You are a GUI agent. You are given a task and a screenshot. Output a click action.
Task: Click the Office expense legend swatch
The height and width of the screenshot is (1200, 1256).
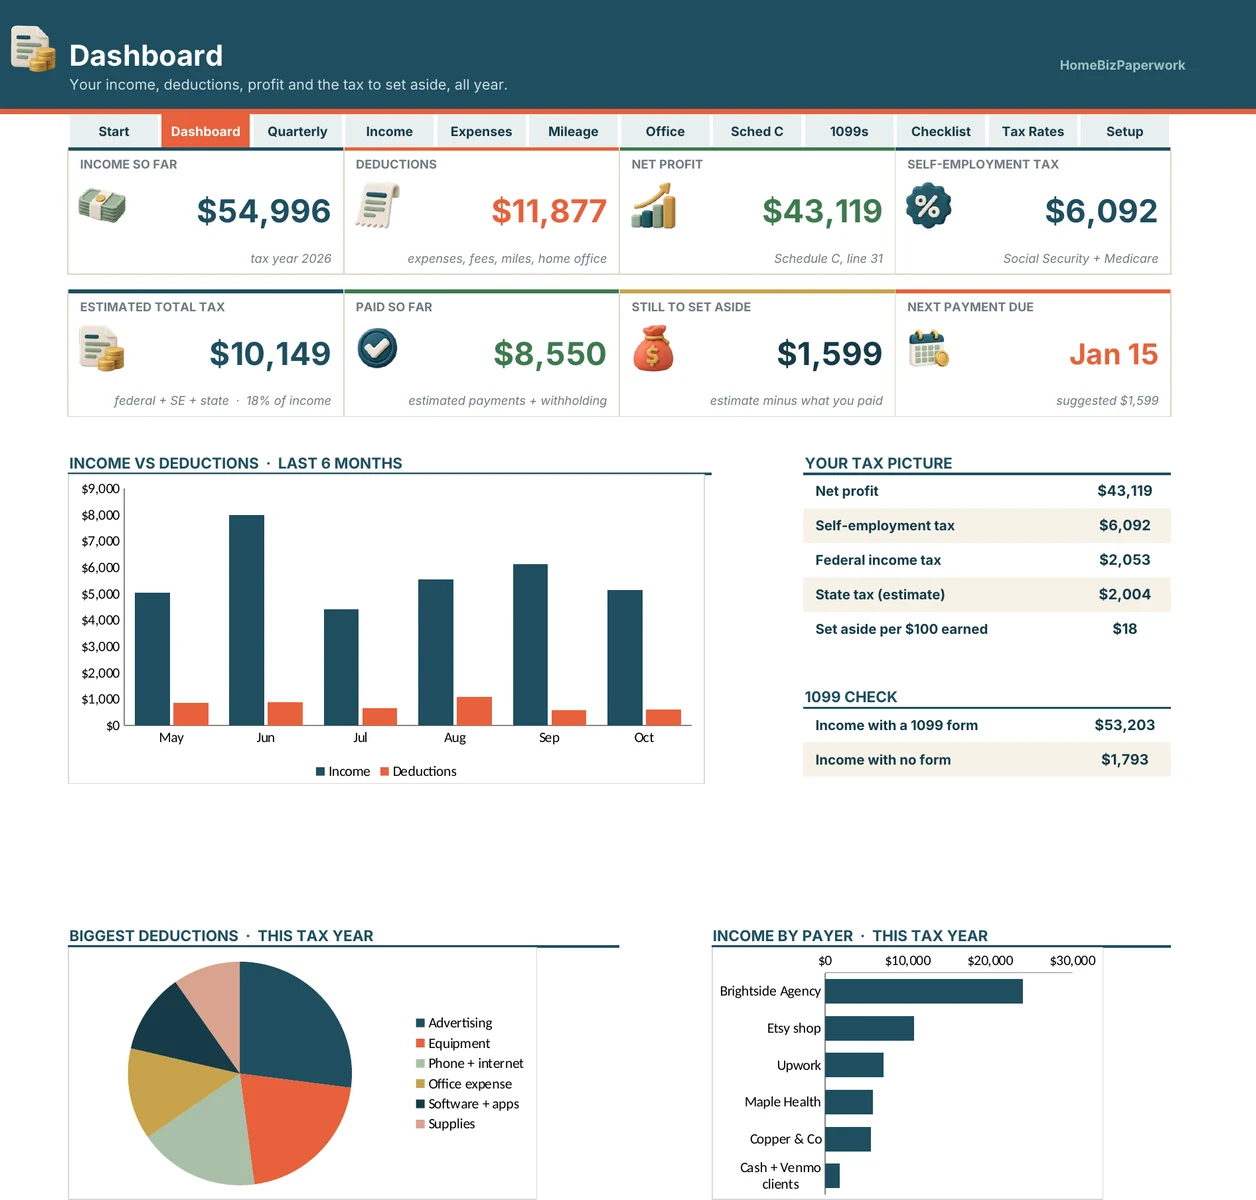pos(420,1084)
